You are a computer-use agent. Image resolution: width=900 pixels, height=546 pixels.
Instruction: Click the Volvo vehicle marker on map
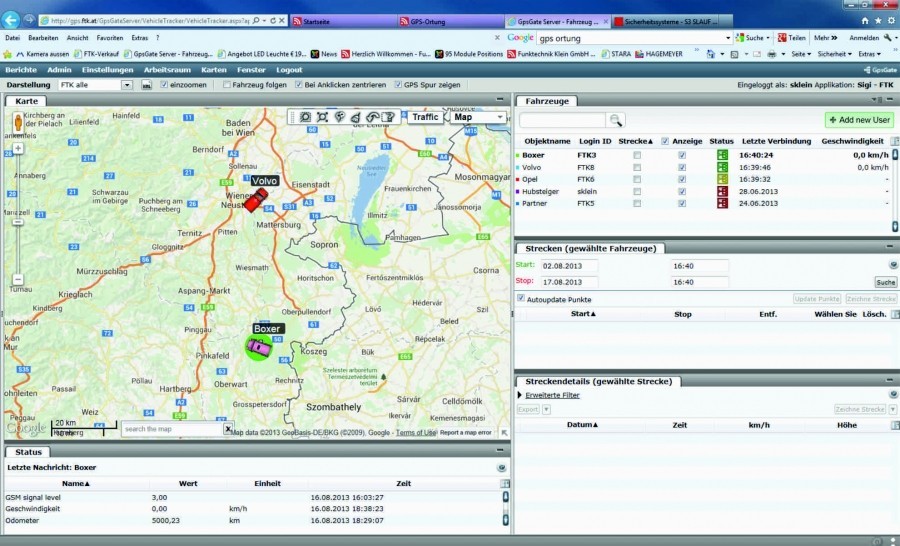(x=255, y=198)
